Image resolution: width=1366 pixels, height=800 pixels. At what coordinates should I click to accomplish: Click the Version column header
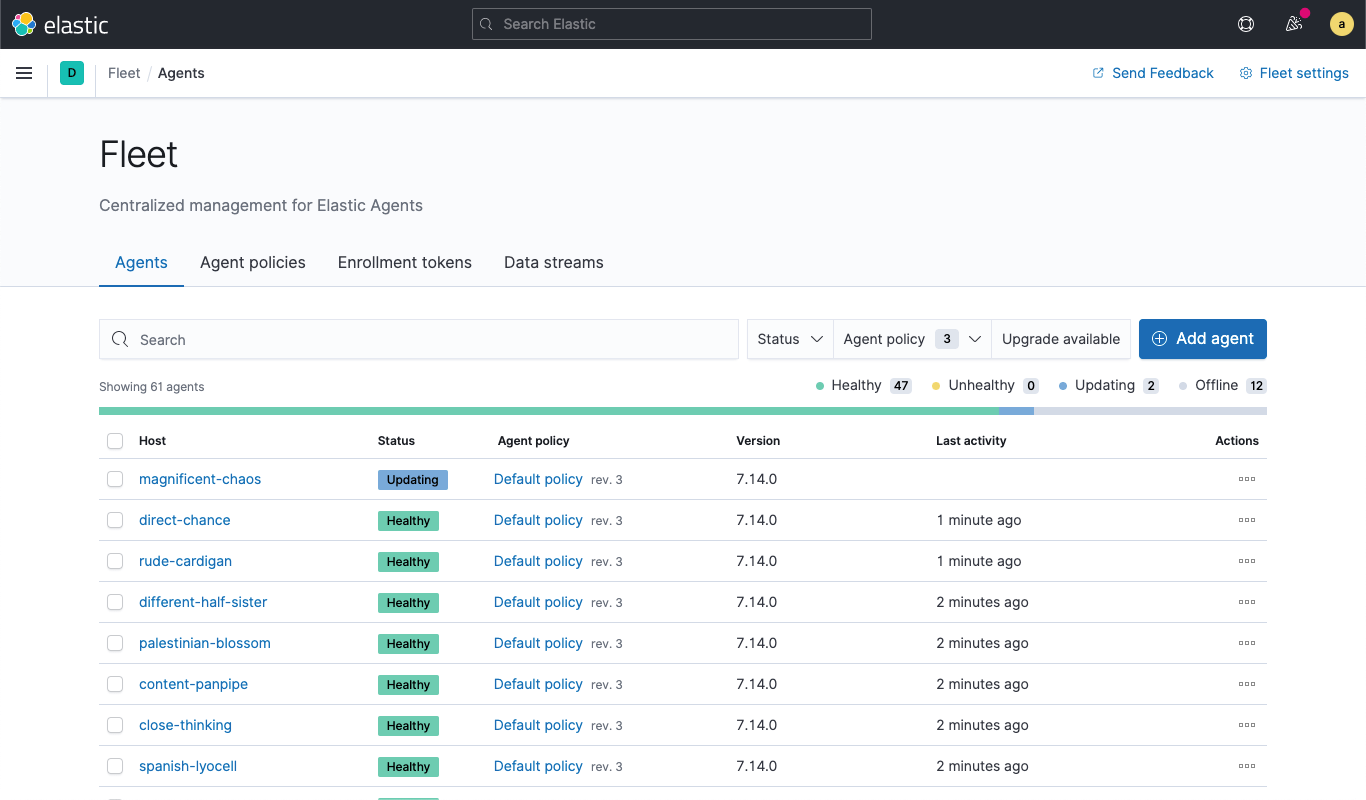click(758, 441)
